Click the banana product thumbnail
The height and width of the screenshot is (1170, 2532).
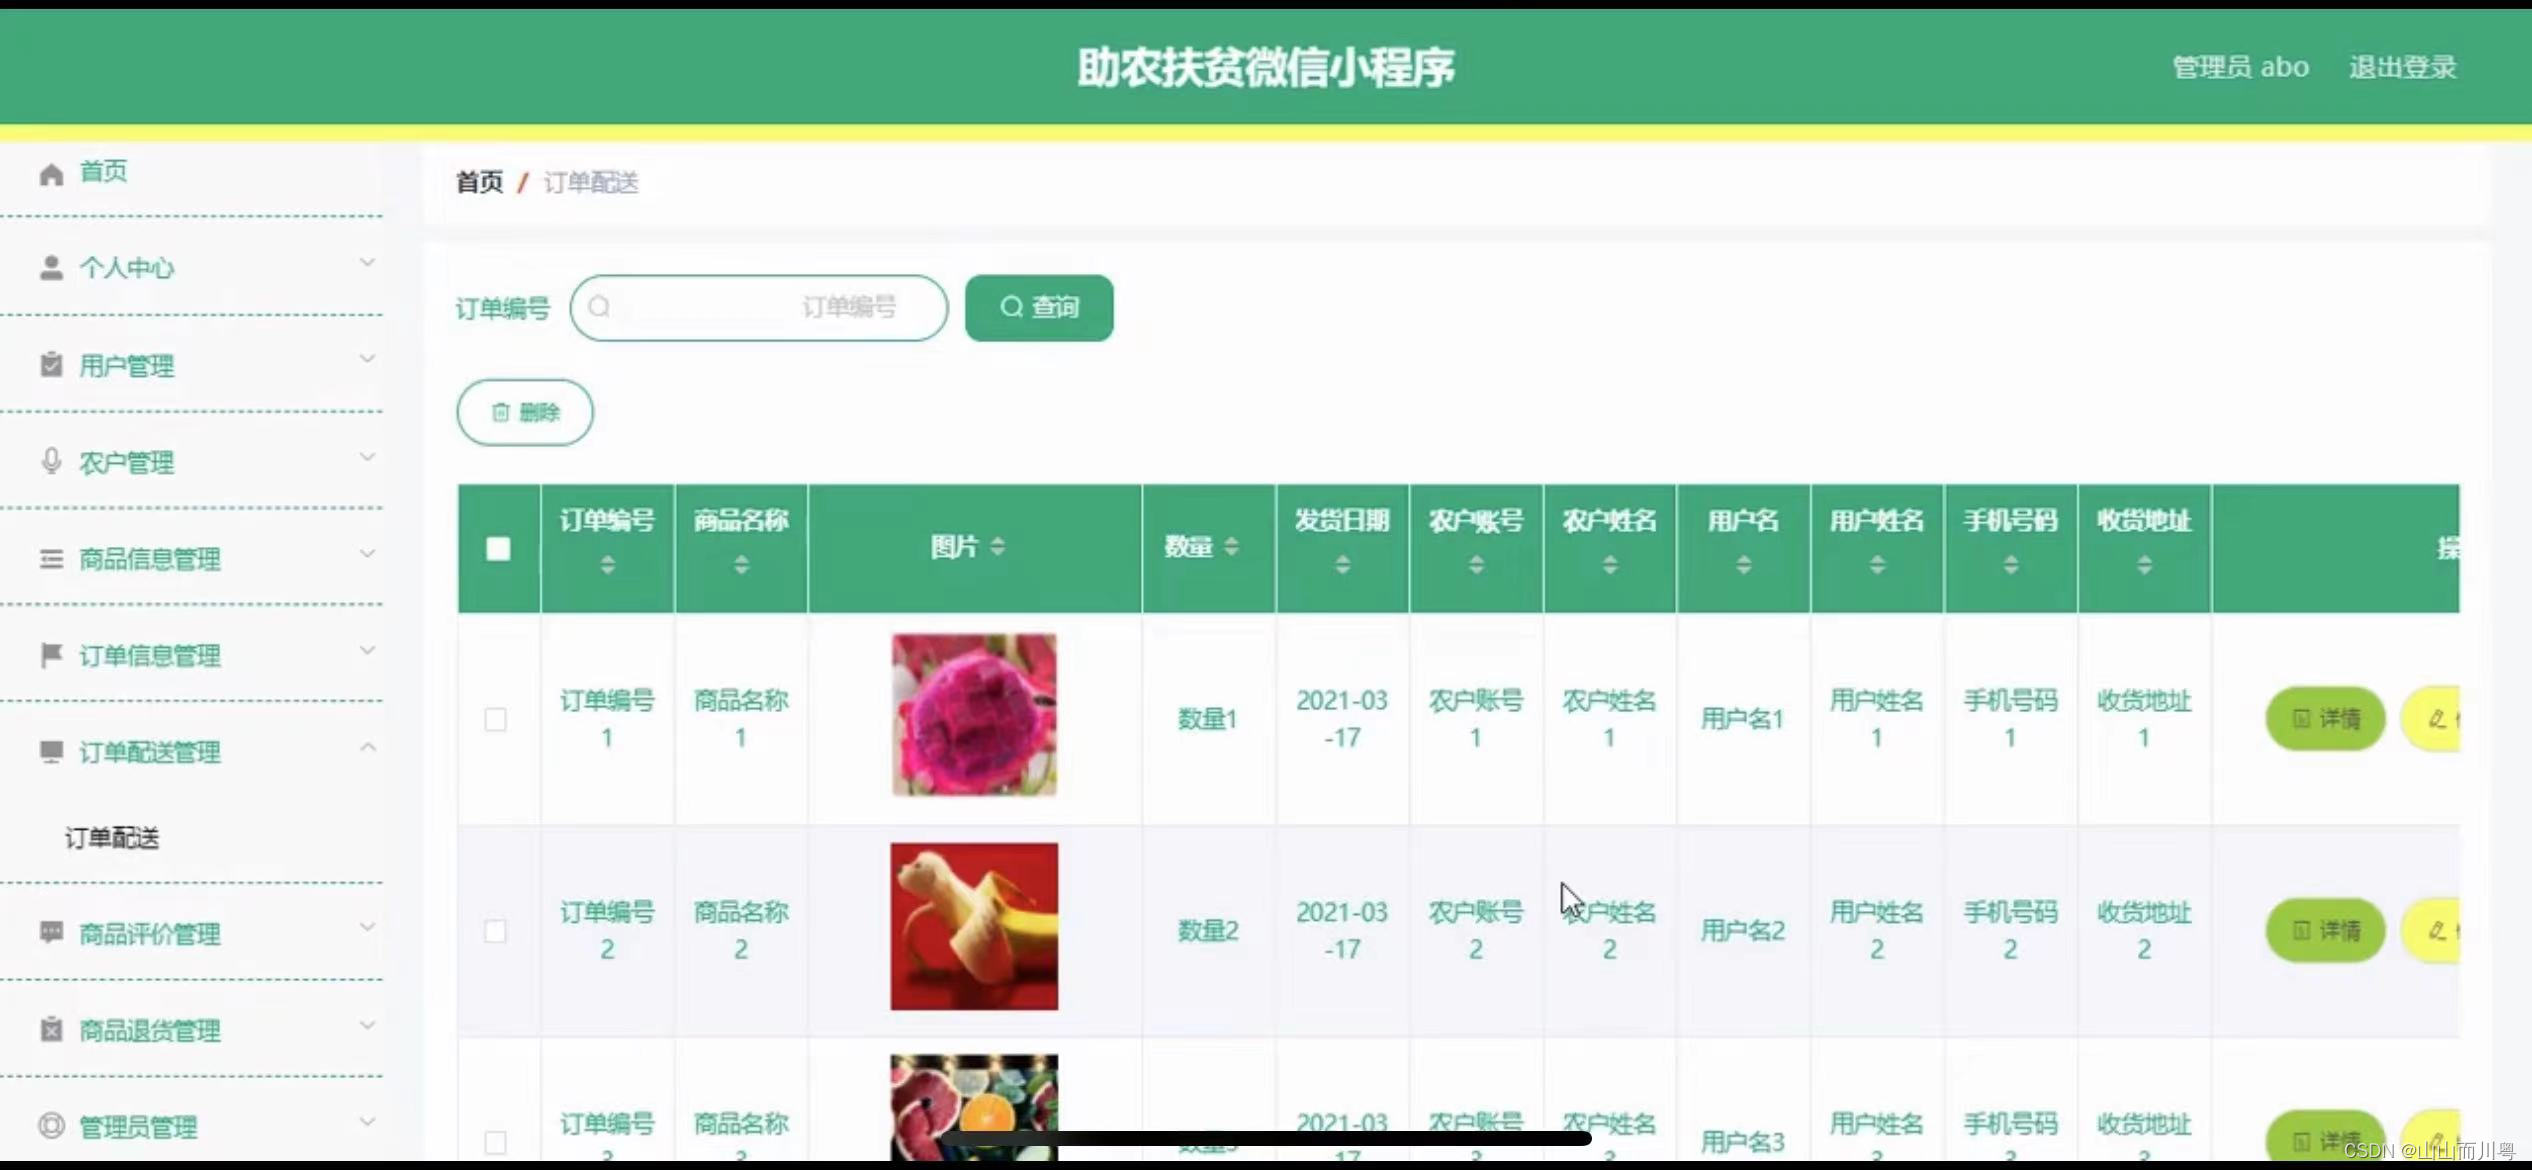974,926
